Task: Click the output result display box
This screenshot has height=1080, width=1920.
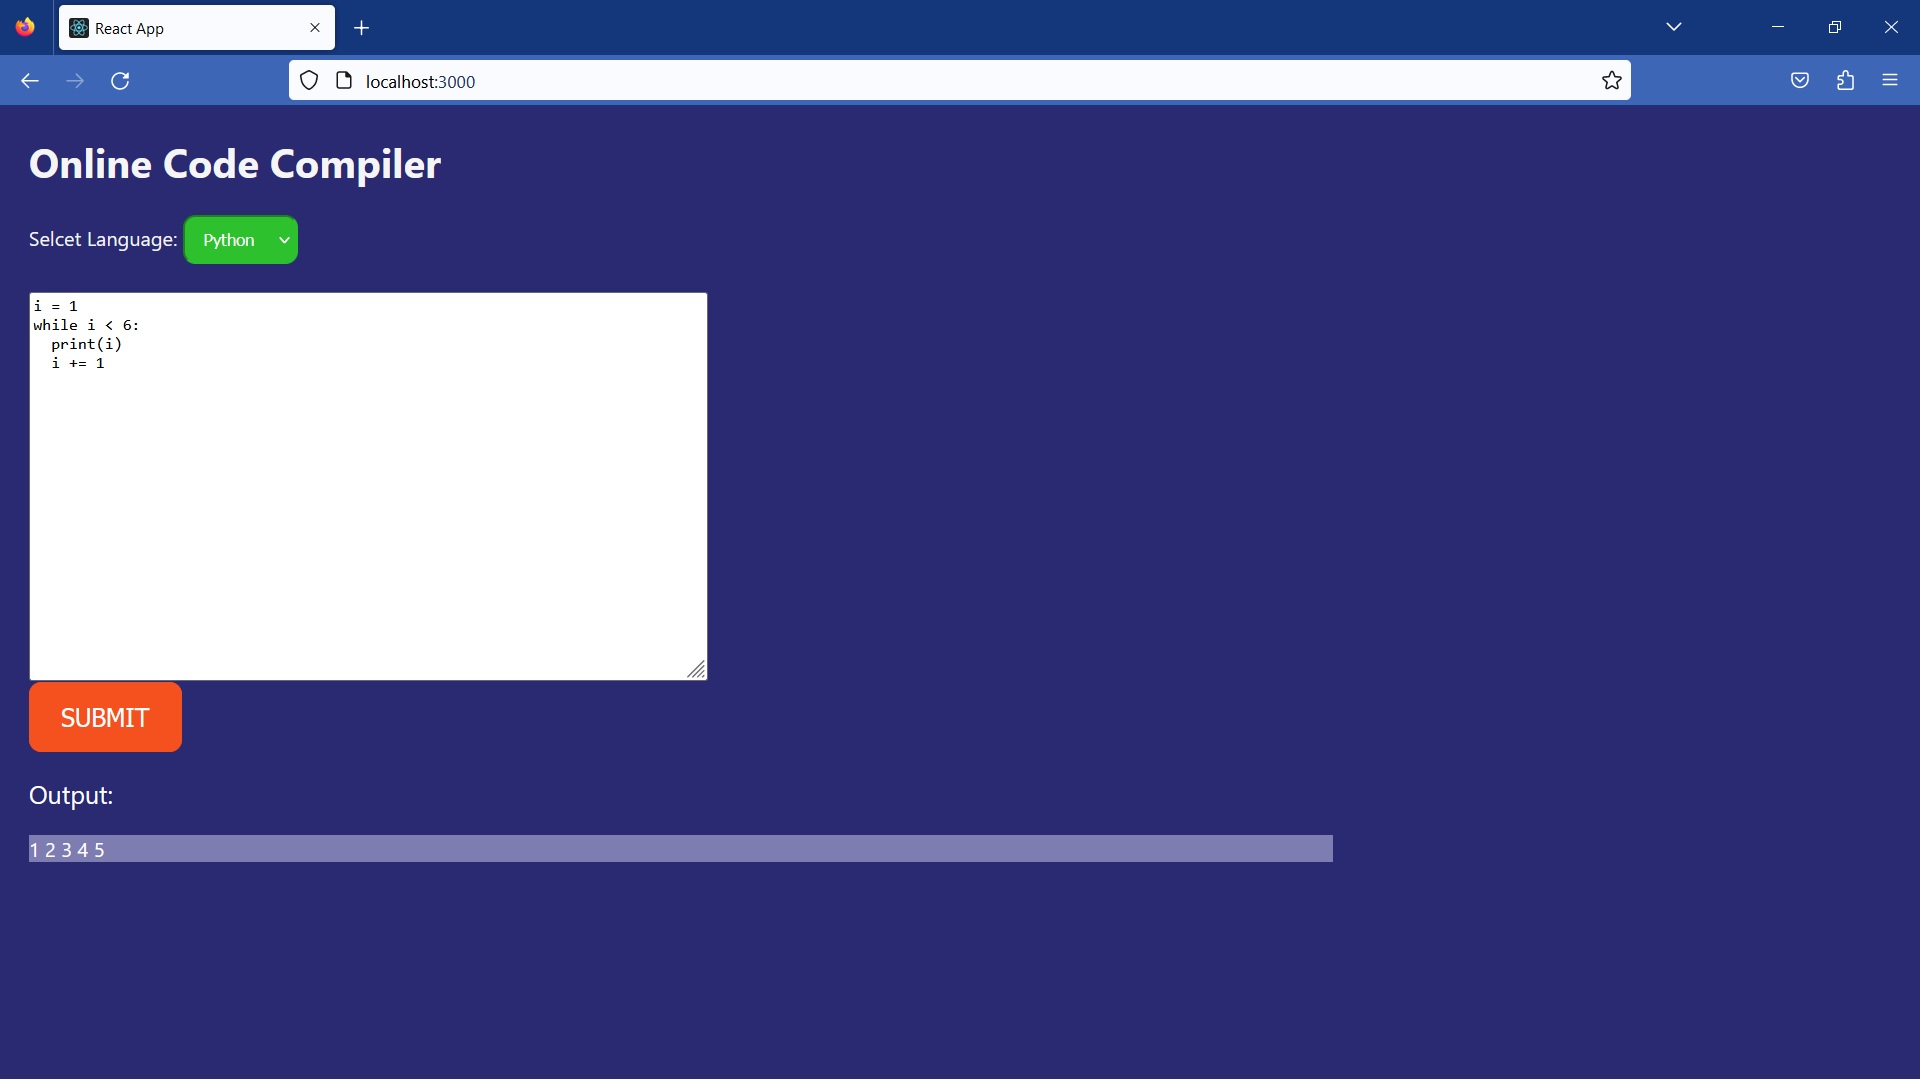Action: tap(680, 849)
